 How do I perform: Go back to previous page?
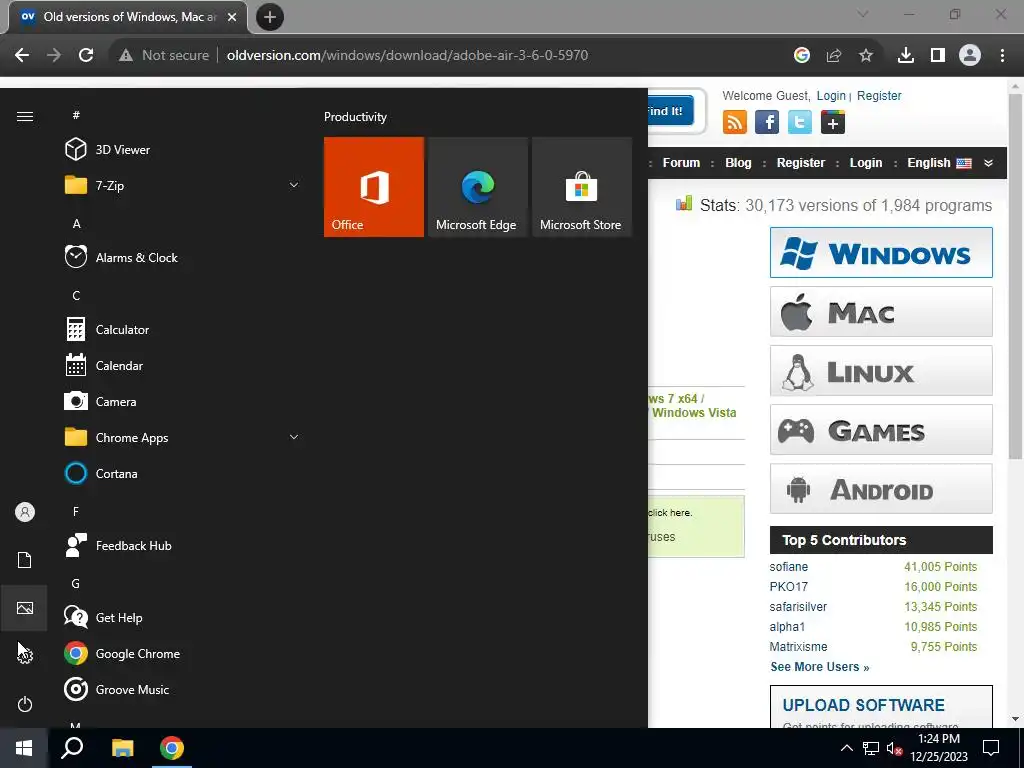tap(22, 56)
